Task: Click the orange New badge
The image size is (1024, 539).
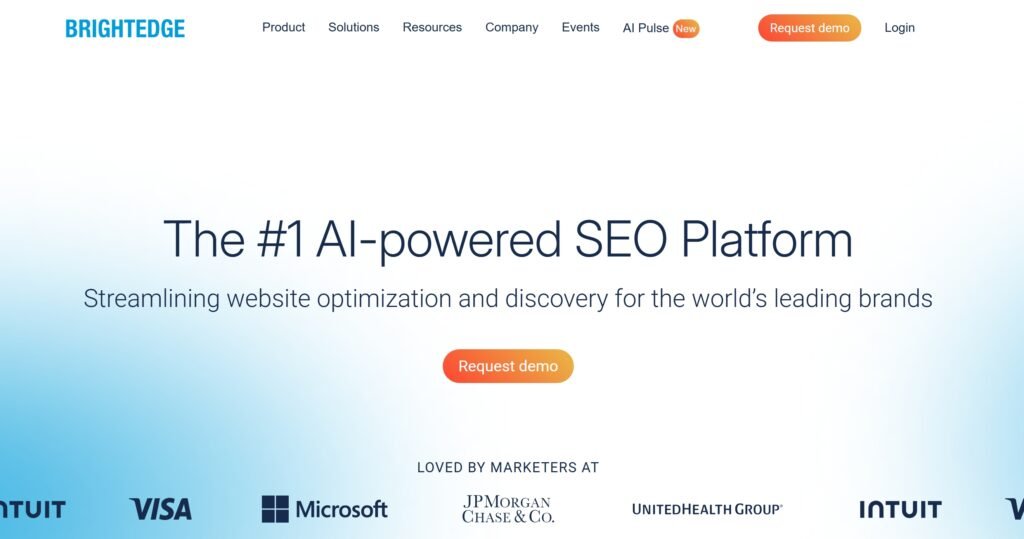Action: click(686, 28)
